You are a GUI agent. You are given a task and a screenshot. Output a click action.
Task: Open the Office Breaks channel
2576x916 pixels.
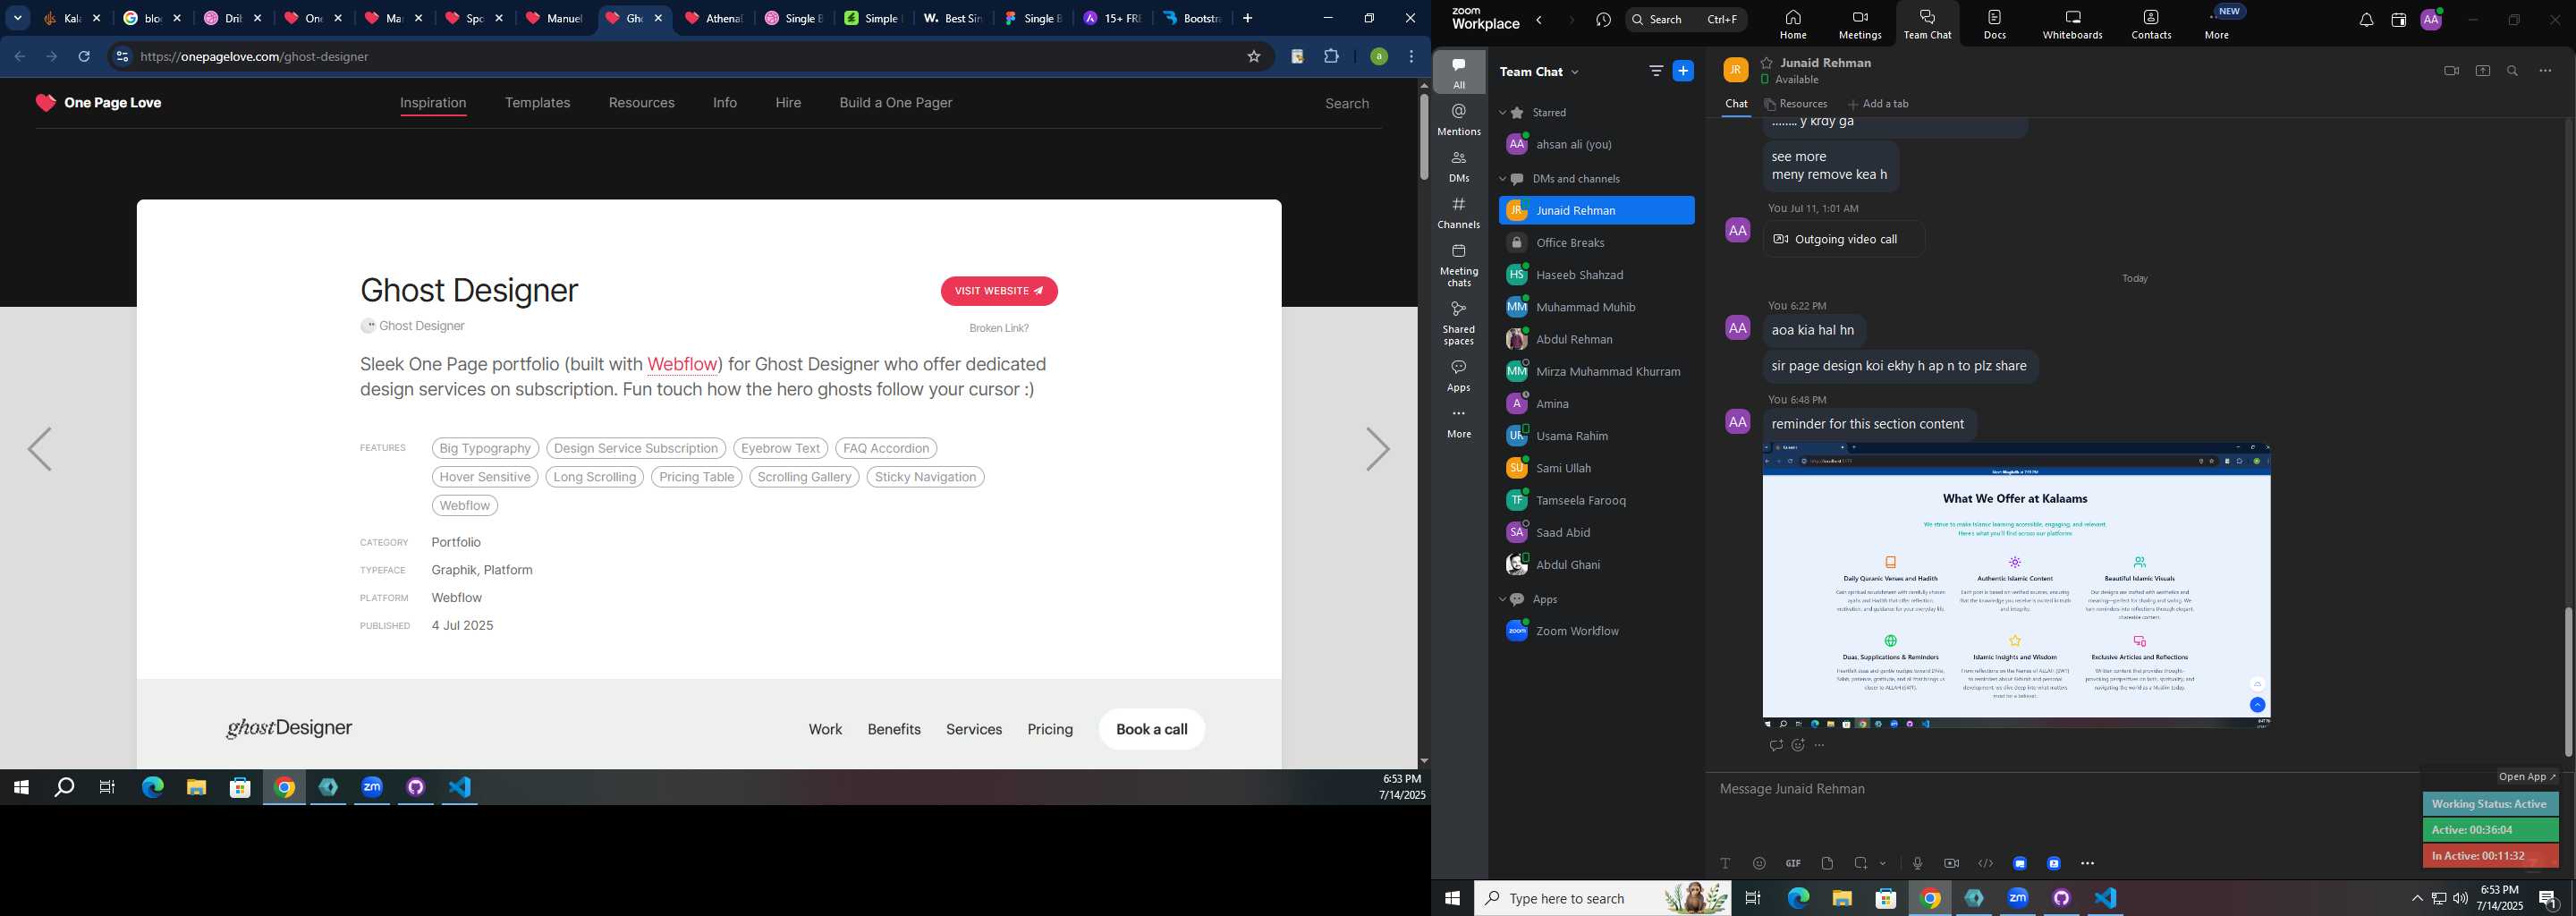[x=1596, y=243]
